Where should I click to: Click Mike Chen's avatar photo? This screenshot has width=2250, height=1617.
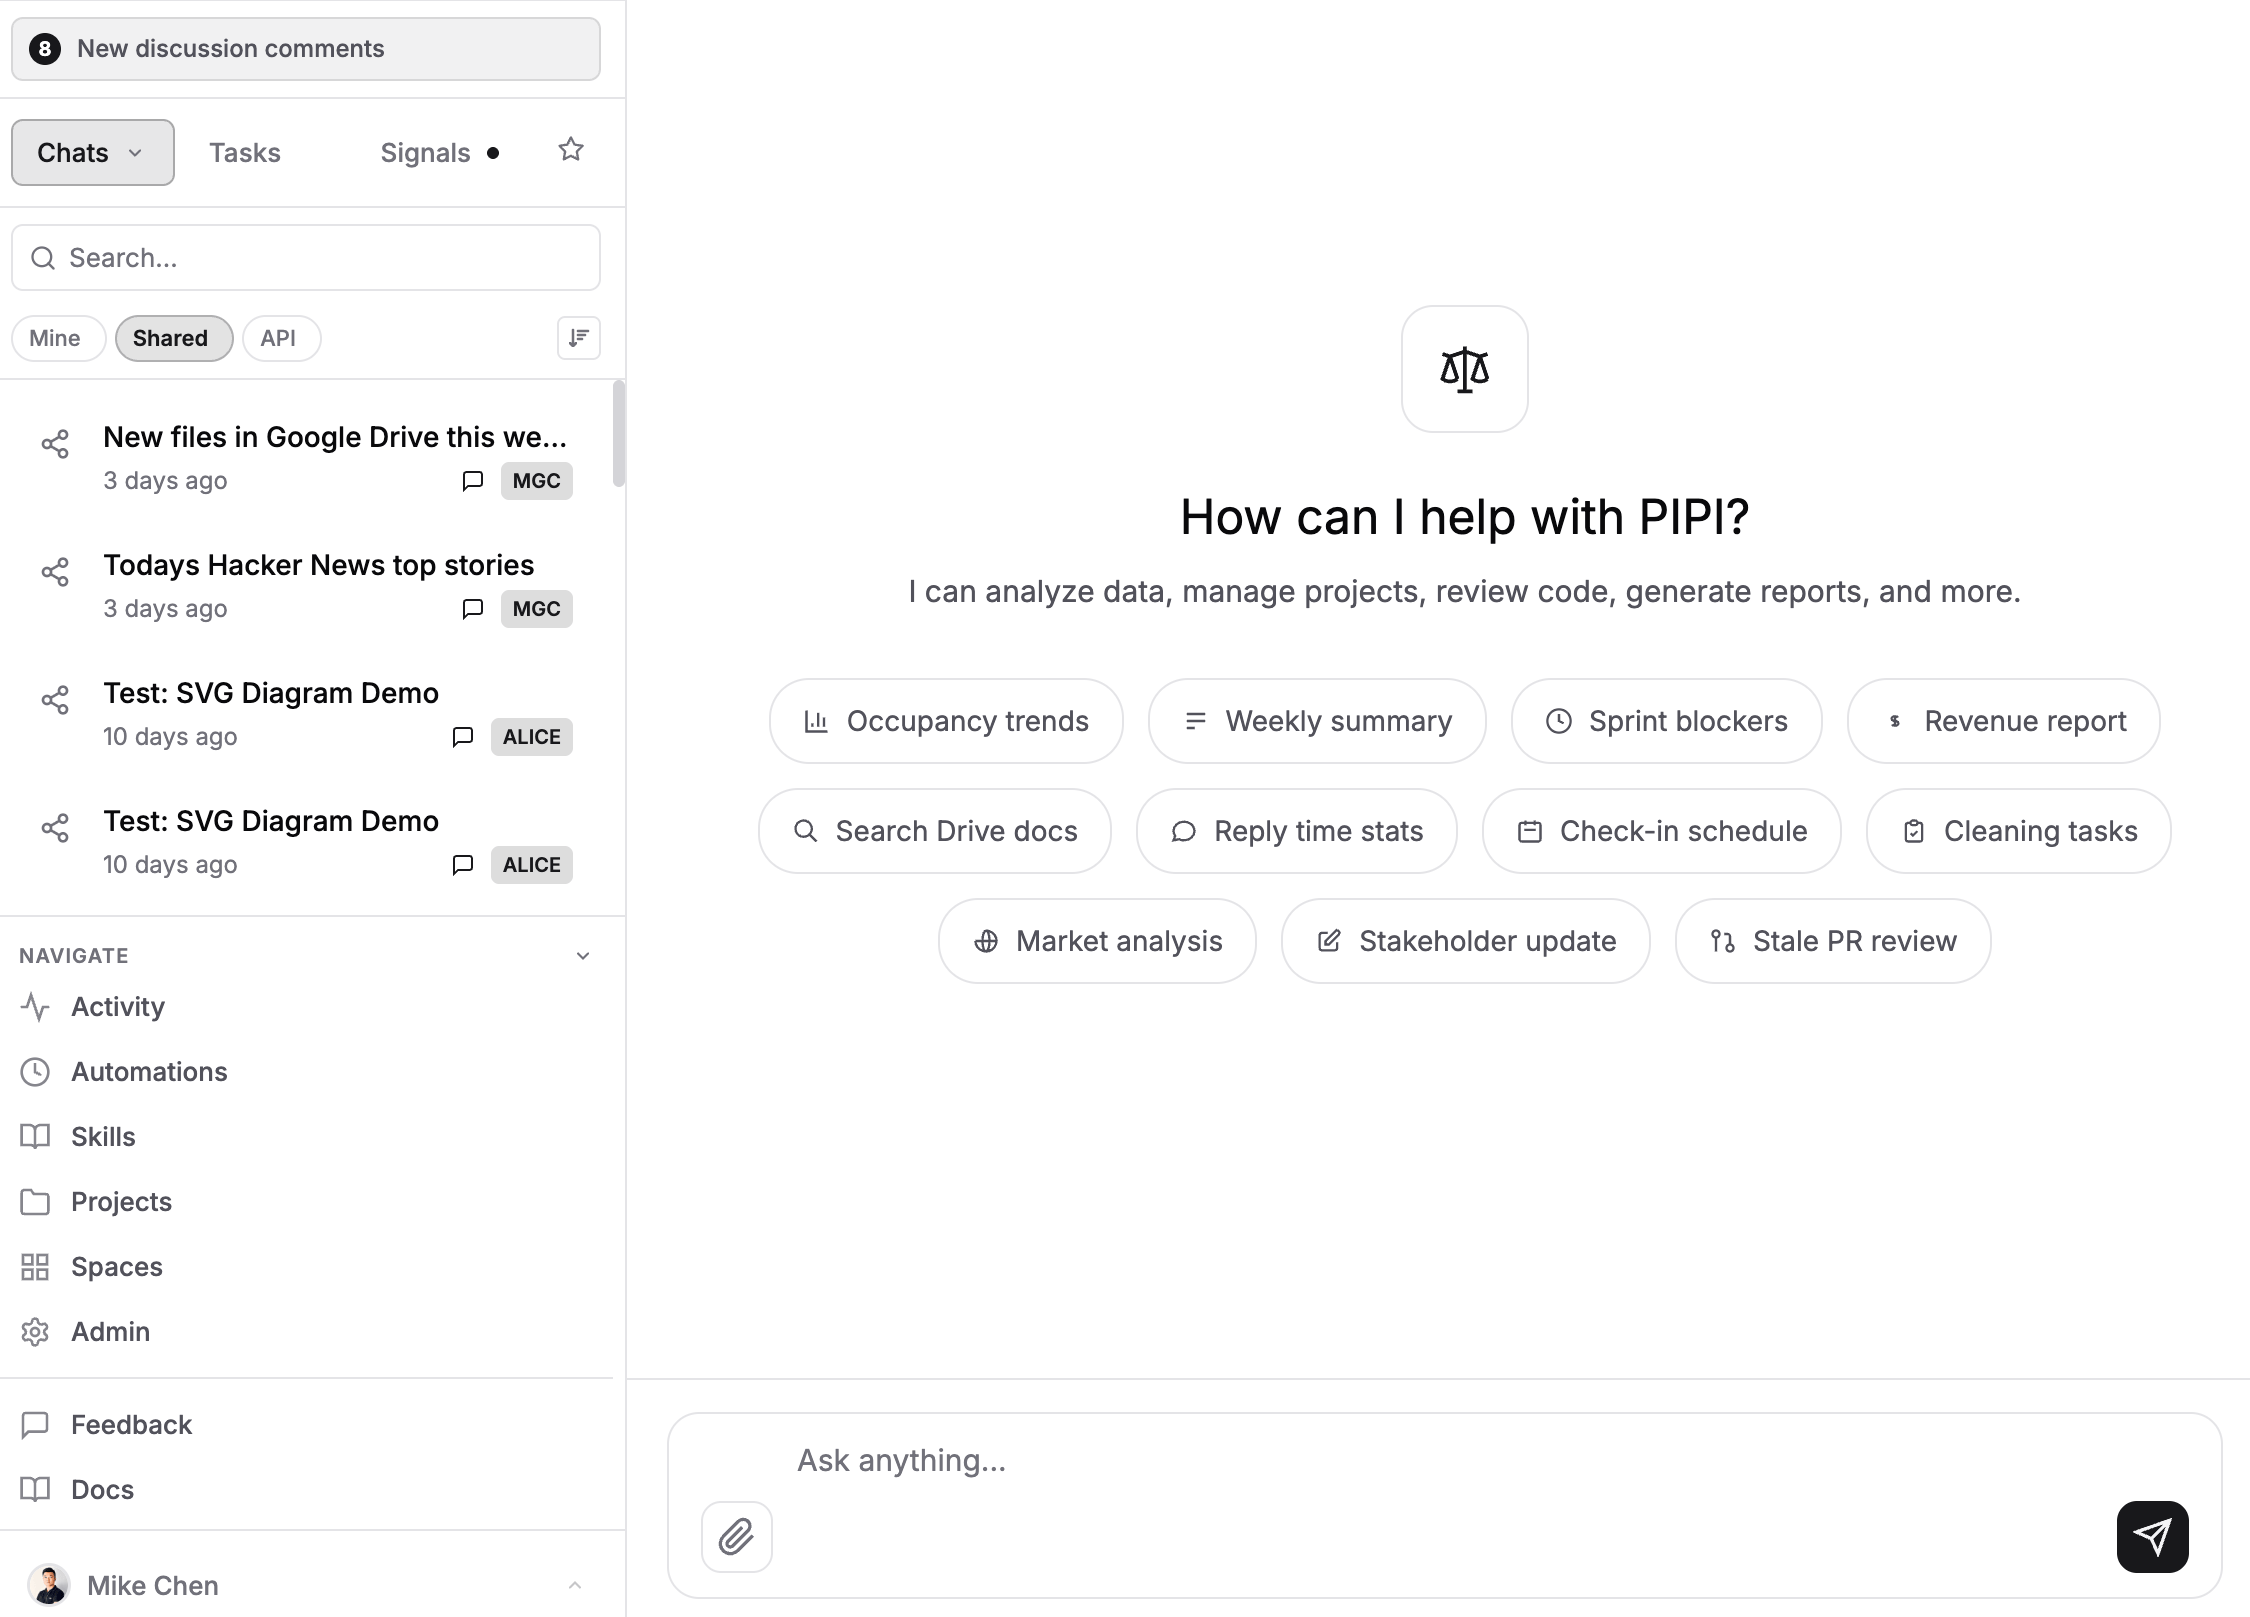pyautogui.click(x=49, y=1585)
